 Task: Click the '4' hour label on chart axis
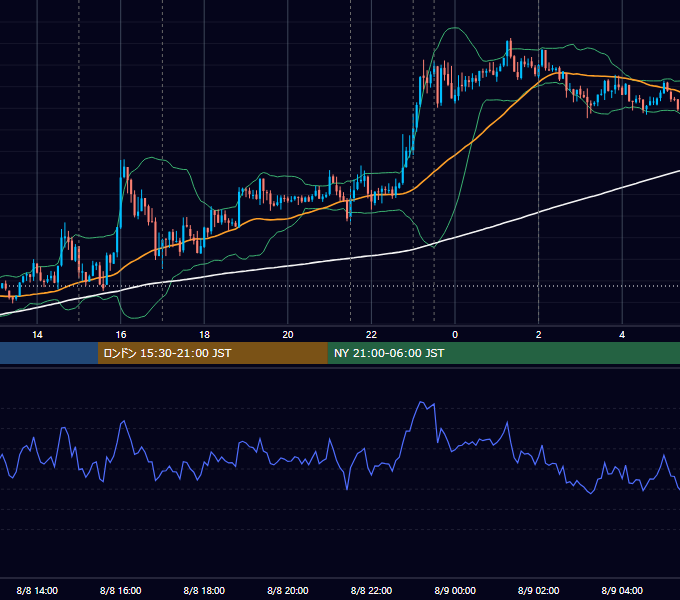[622, 335]
